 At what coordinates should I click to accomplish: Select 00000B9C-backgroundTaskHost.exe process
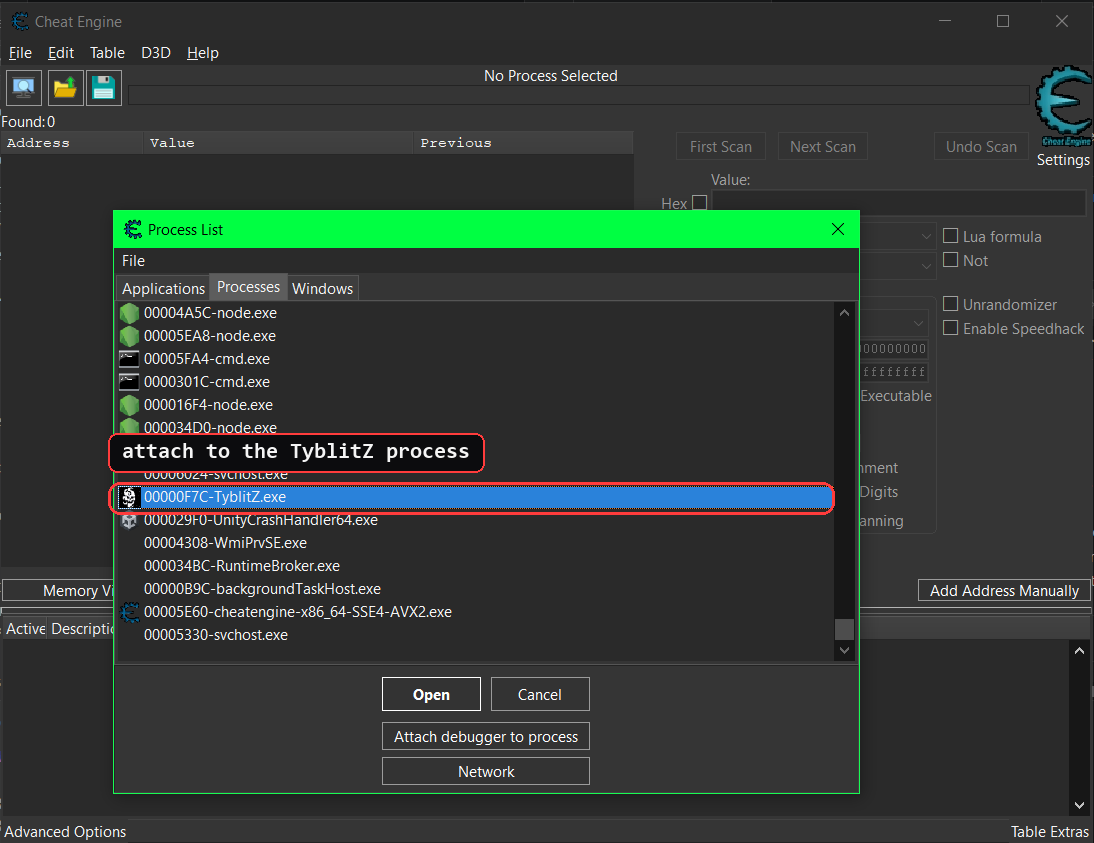coord(475,589)
